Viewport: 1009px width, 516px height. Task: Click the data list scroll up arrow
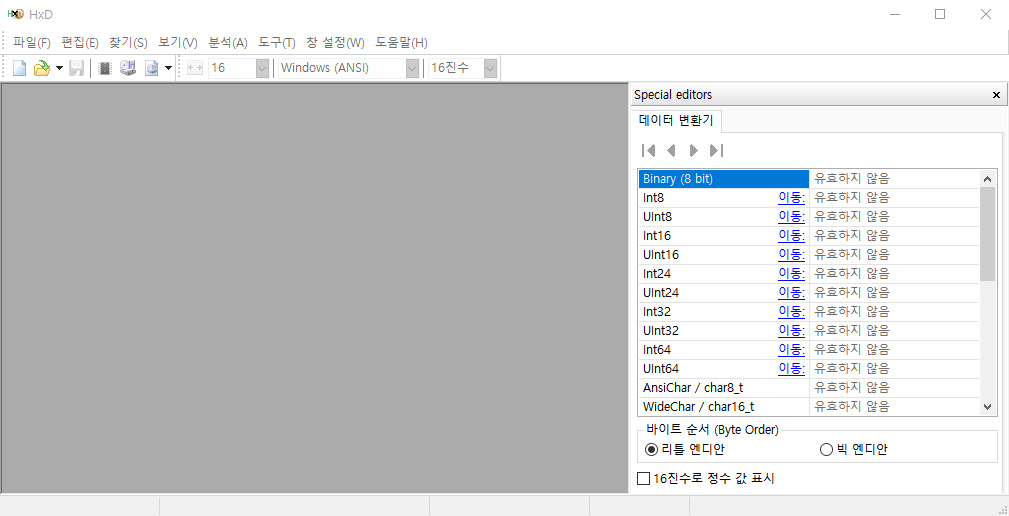click(988, 178)
